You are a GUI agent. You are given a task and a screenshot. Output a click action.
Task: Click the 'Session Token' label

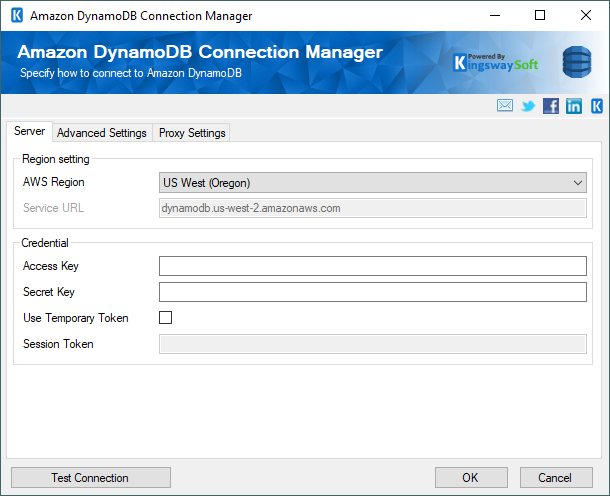[x=58, y=344]
